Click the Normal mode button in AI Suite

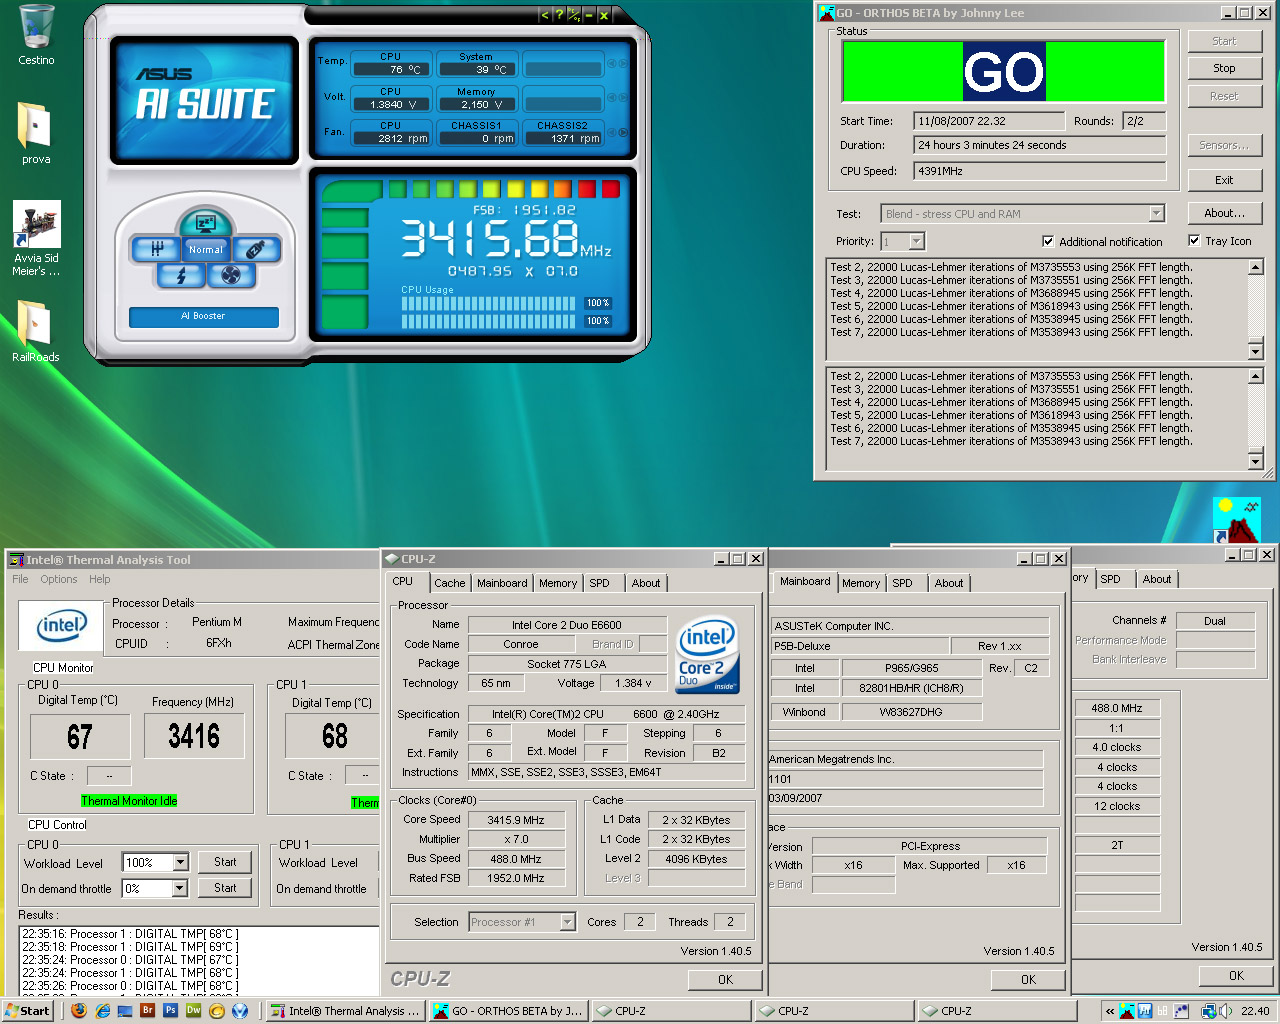[206, 249]
